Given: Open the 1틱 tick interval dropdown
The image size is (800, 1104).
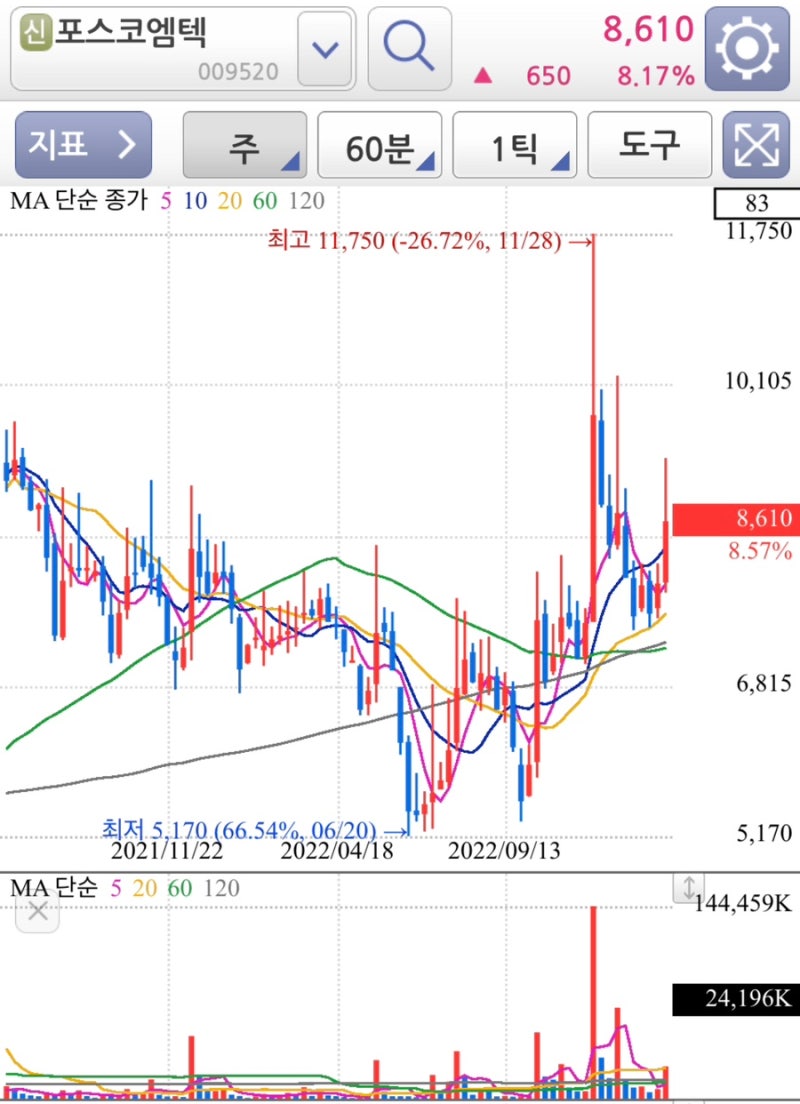Looking at the screenshot, I should [514, 145].
